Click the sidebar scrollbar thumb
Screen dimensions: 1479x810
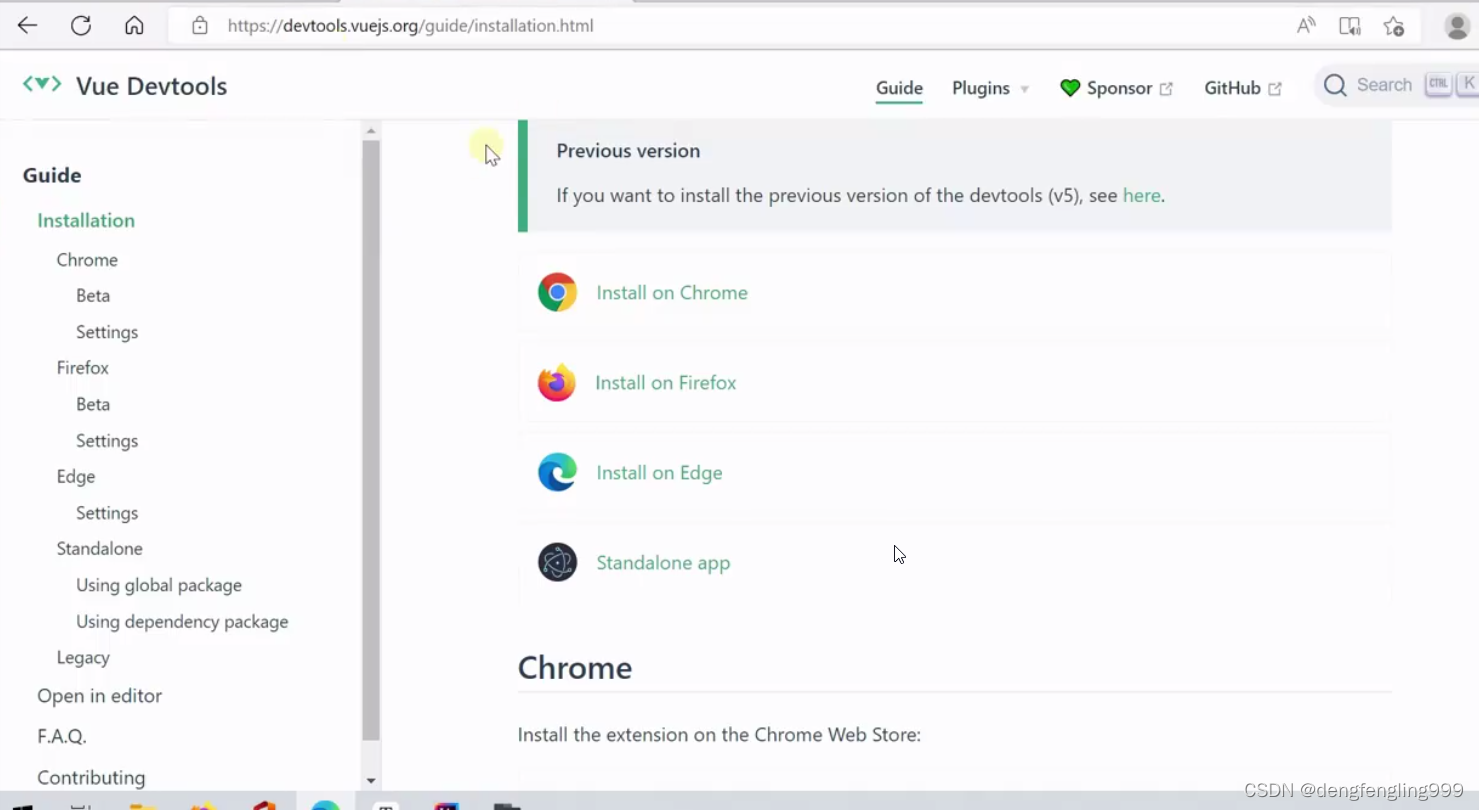371,440
